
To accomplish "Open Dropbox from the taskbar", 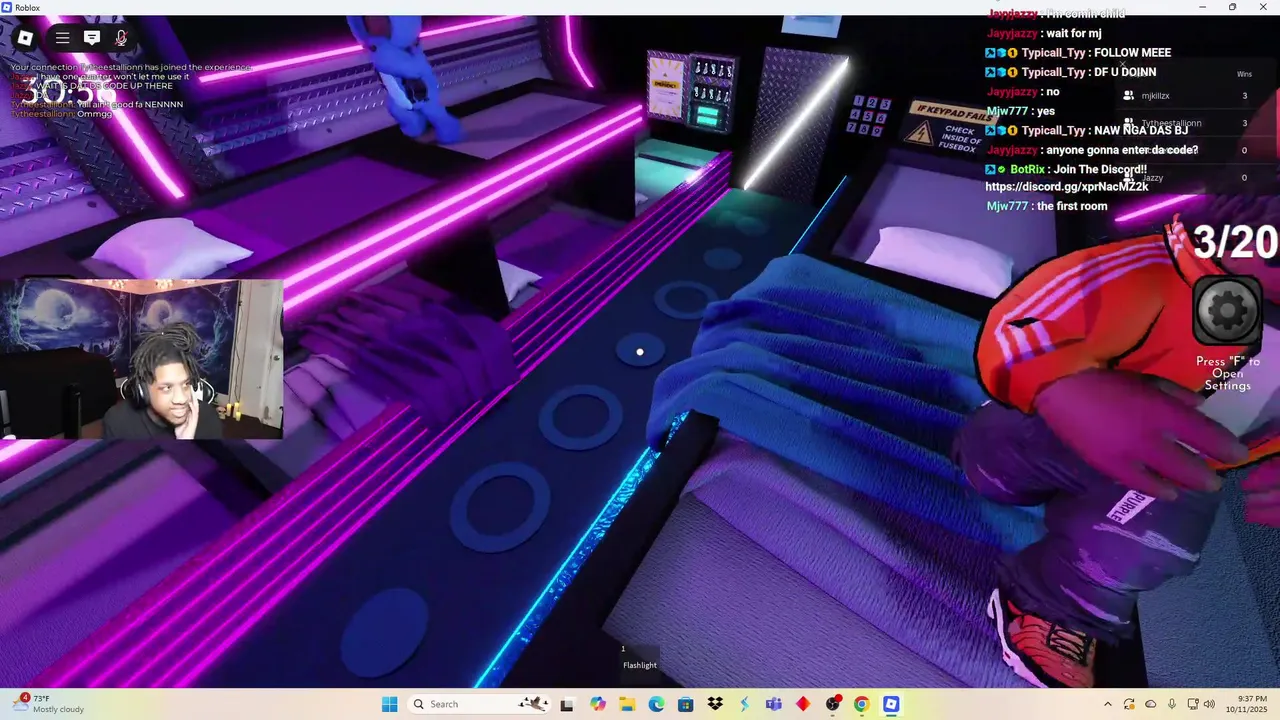I will click(x=715, y=704).
